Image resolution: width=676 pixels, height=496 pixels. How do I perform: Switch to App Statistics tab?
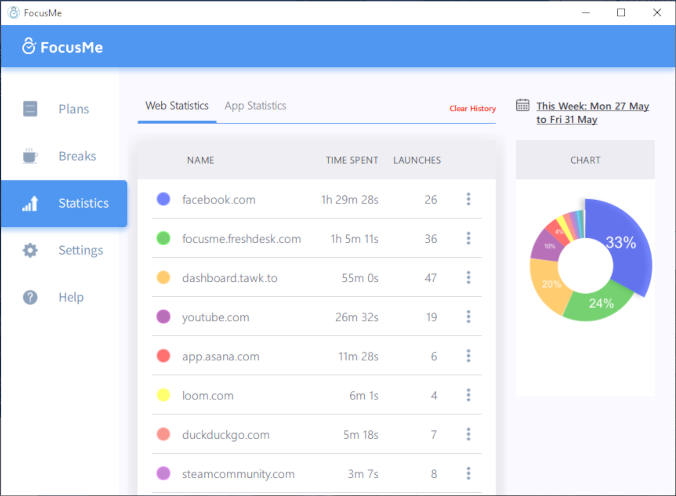tap(255, 106)
